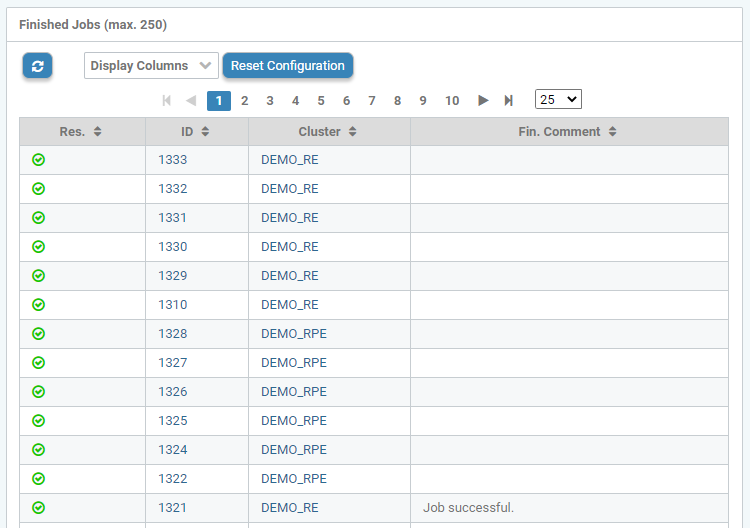750x528 pixels.
Task: Go to the next page arrow
Action: [x=483, y=100]
